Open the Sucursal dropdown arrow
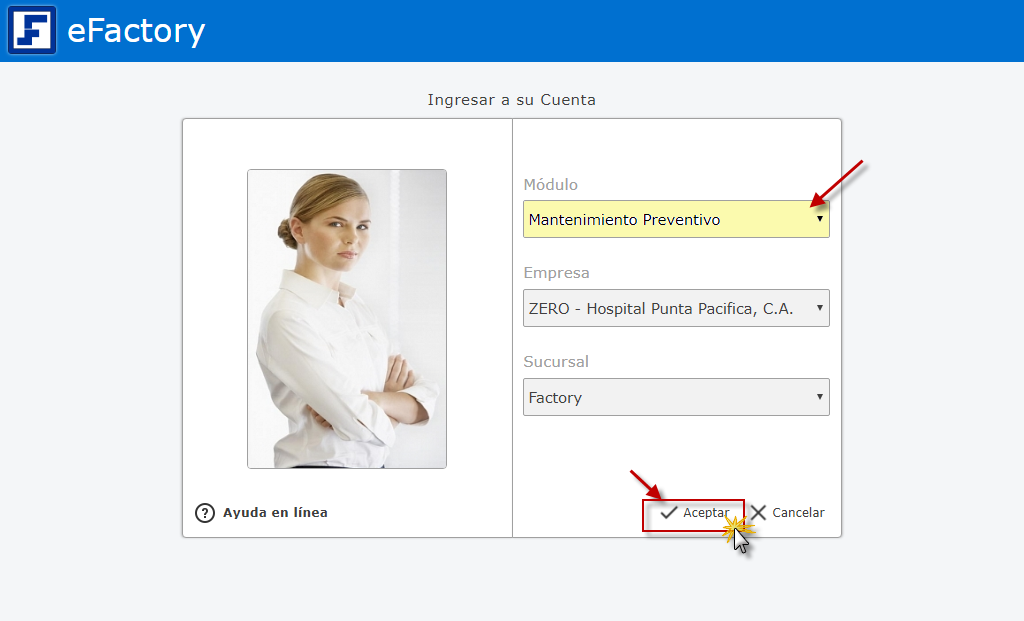The width and height of the screenshot is (1024, 621). coord(820,397)
